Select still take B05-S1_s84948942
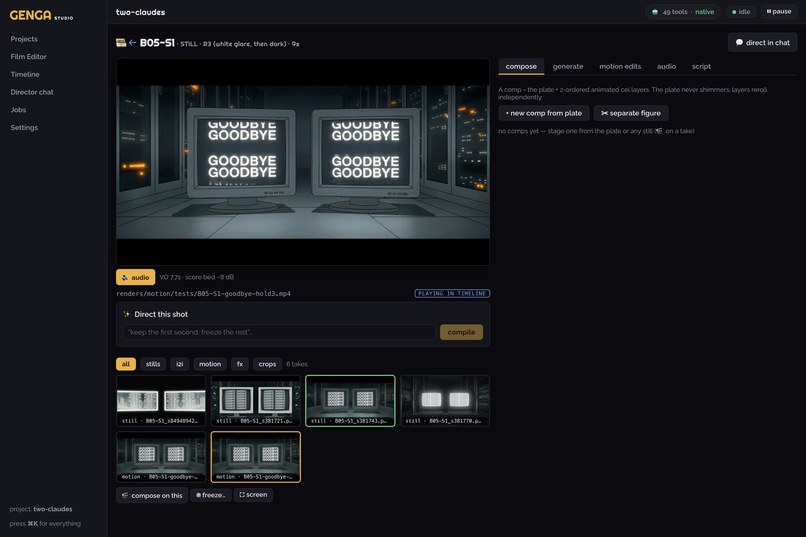This screenshot has width=806, height=537. [161, 401]
